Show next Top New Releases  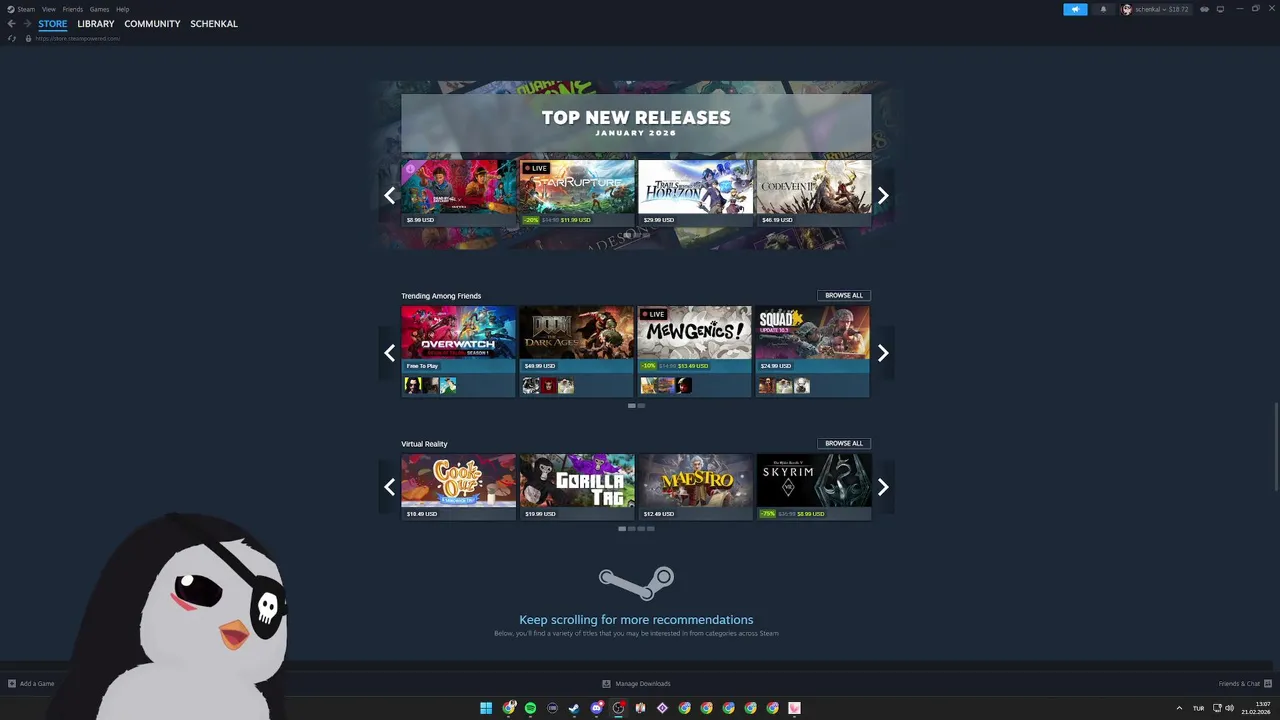click(x=883, y=196)
